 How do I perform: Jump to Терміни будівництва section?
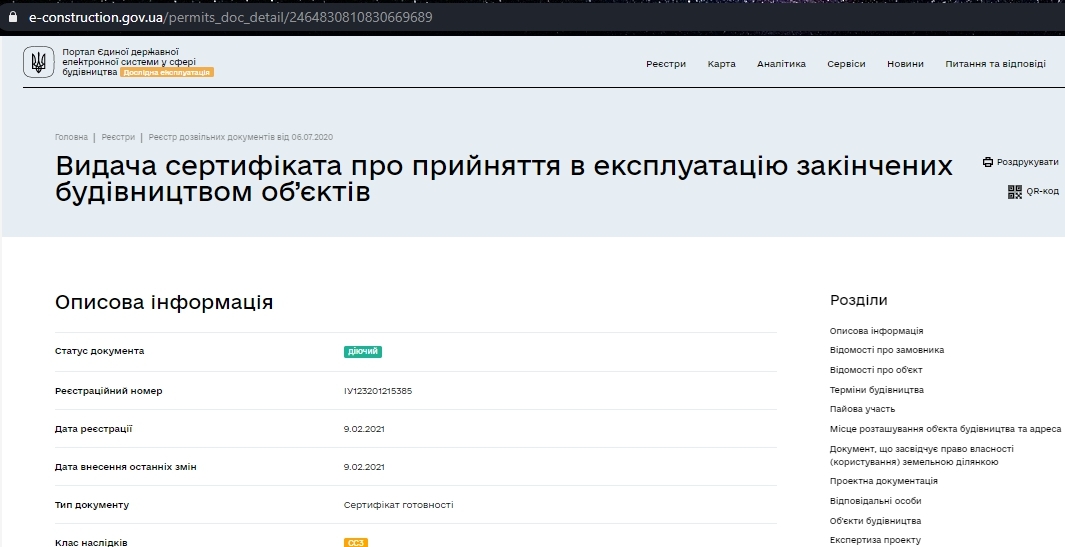pos(876,390)
